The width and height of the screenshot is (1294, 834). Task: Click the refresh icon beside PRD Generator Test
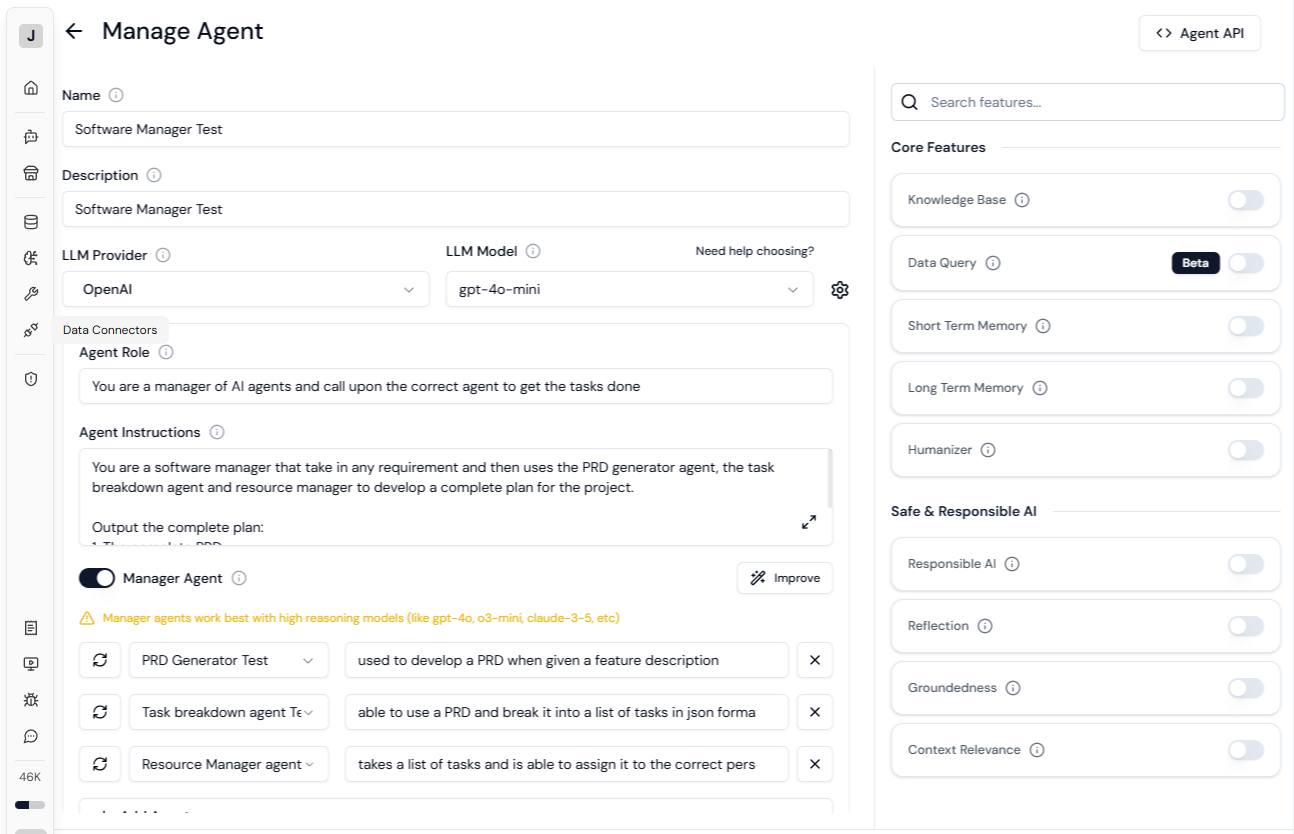pyautogui.click(x=99, y=660)
